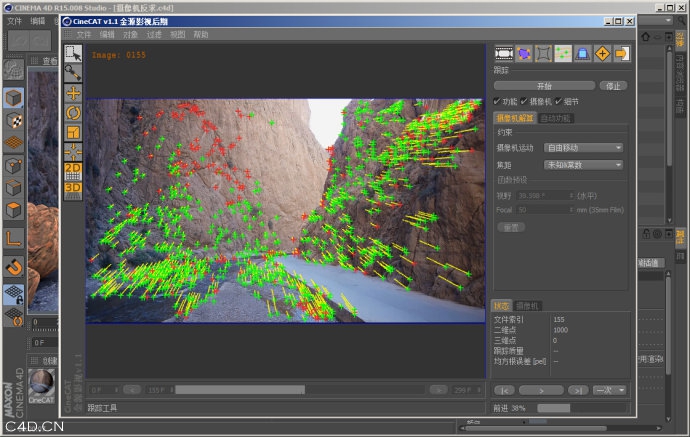Viewport: 690px width, 437px height.
Task: Switch to the 摄像机解算 tab
Action: click(x=515, y=118)
